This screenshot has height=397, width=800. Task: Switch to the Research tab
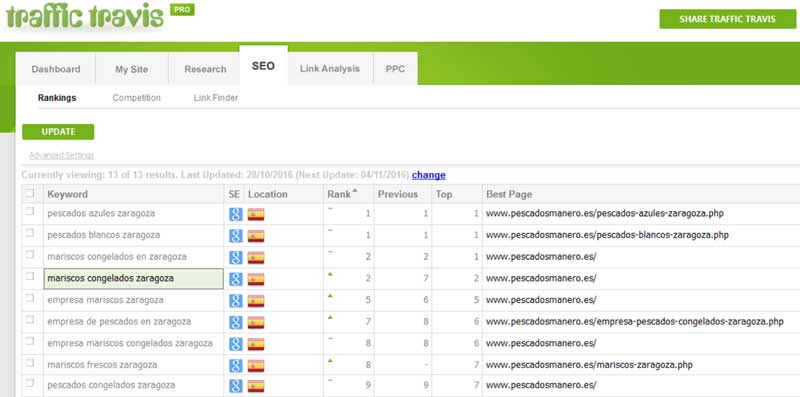[205, 69]
